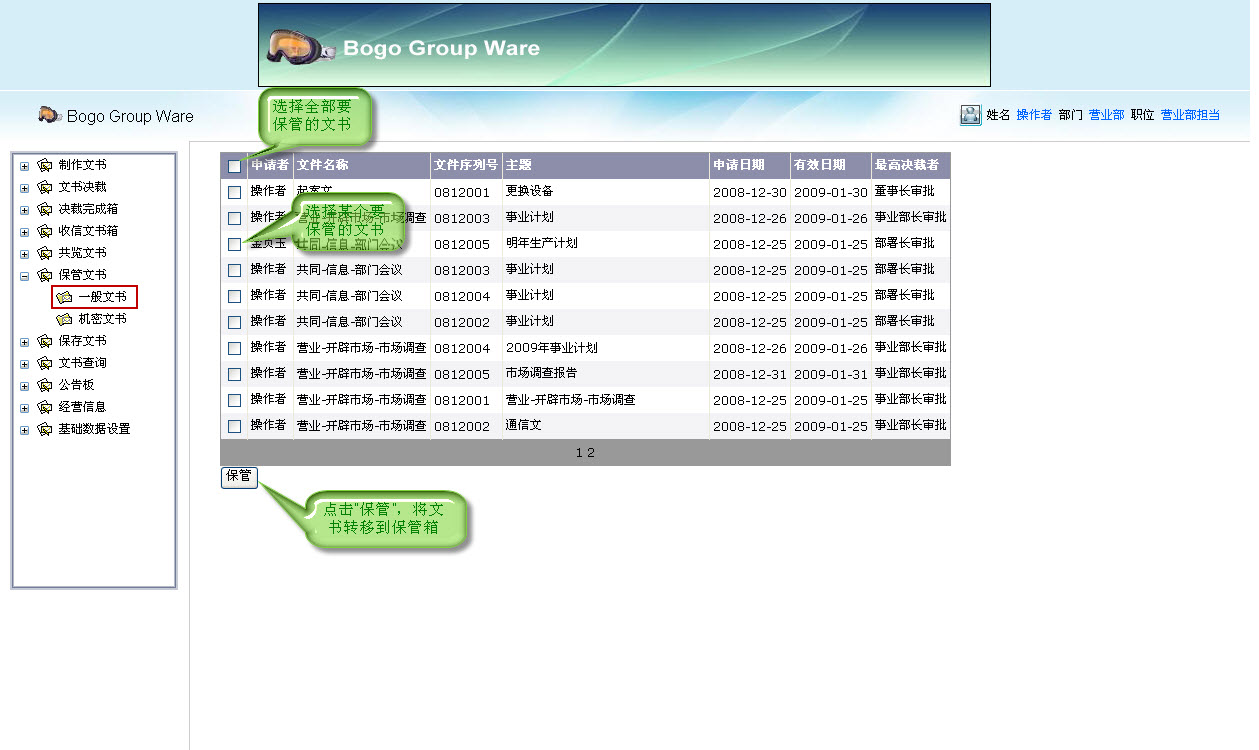Click the folder icon next to 文书决裁
Screen dimensions: 1259x750
coord(44,187)
